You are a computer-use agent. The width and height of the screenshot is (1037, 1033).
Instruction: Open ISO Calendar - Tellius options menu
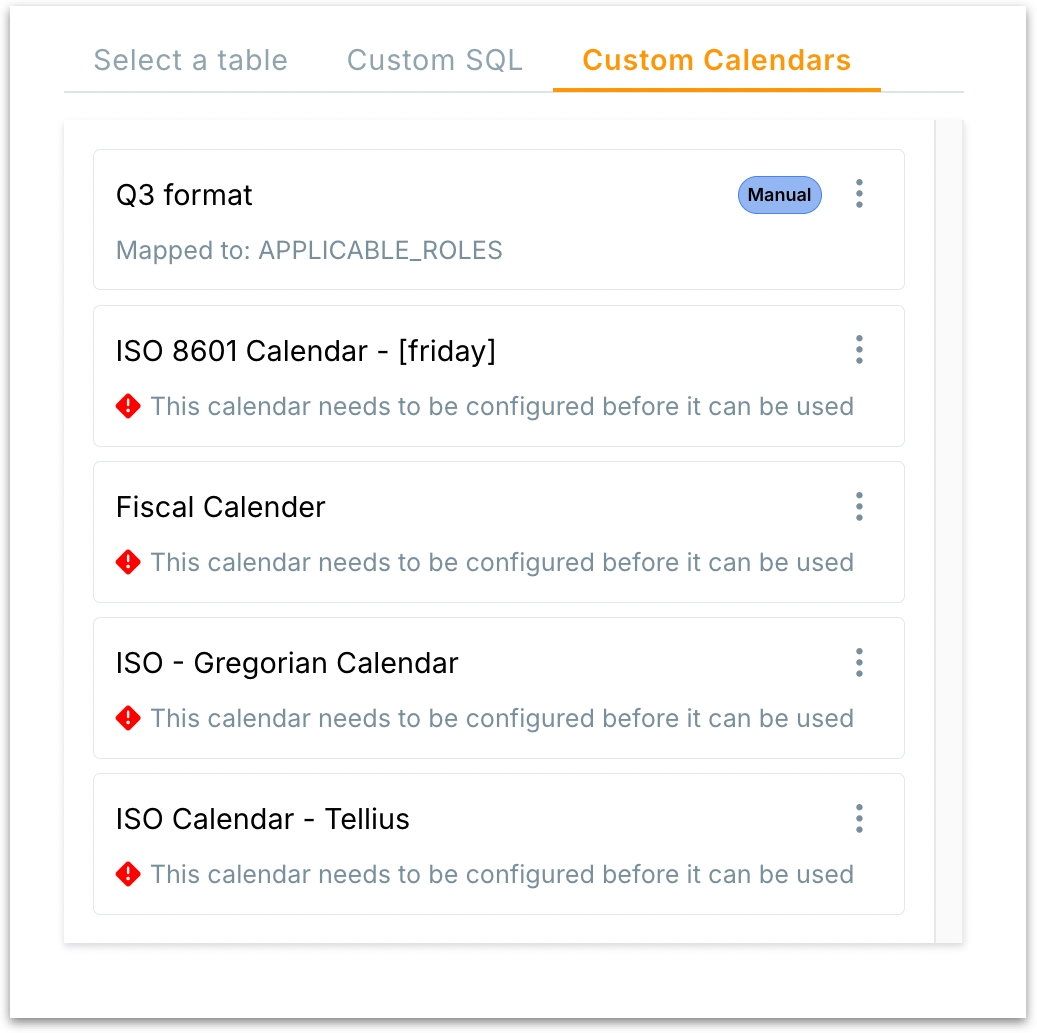859,818
